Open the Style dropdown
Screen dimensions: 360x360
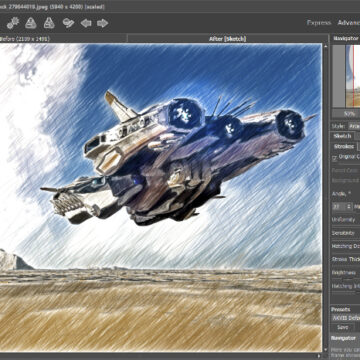coord(354,126)
